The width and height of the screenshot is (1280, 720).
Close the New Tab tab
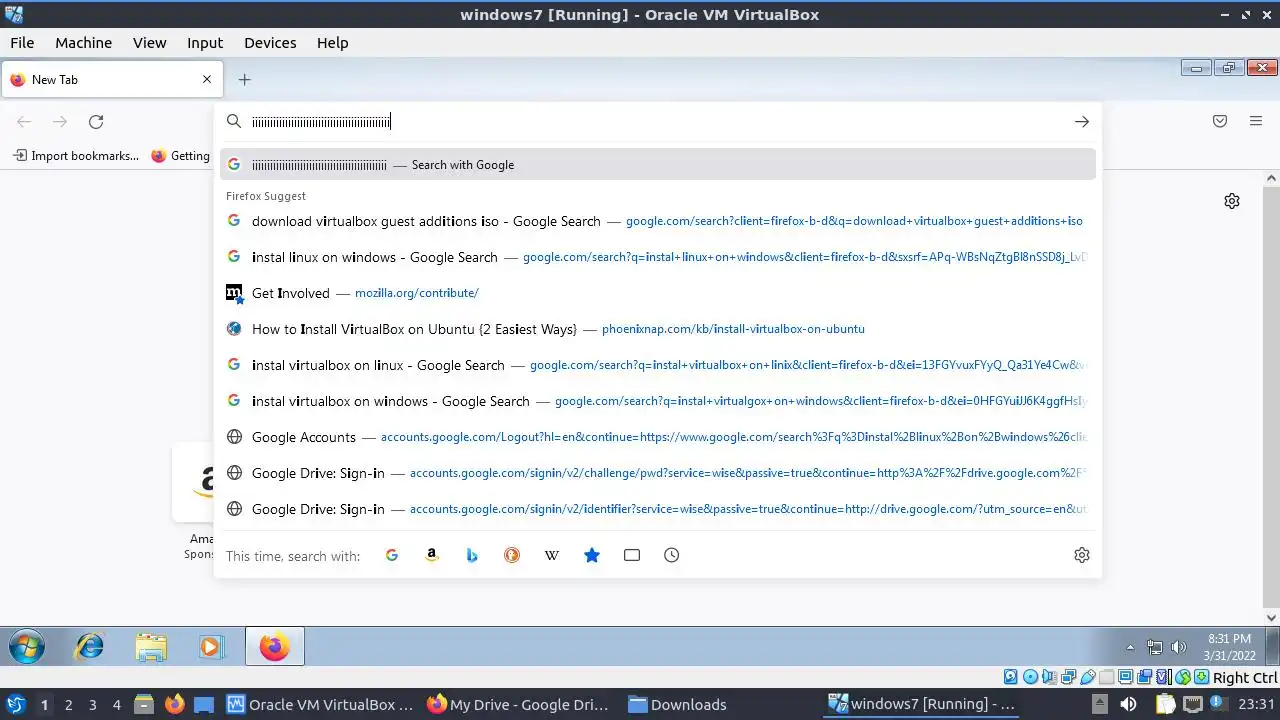[207, 80]
